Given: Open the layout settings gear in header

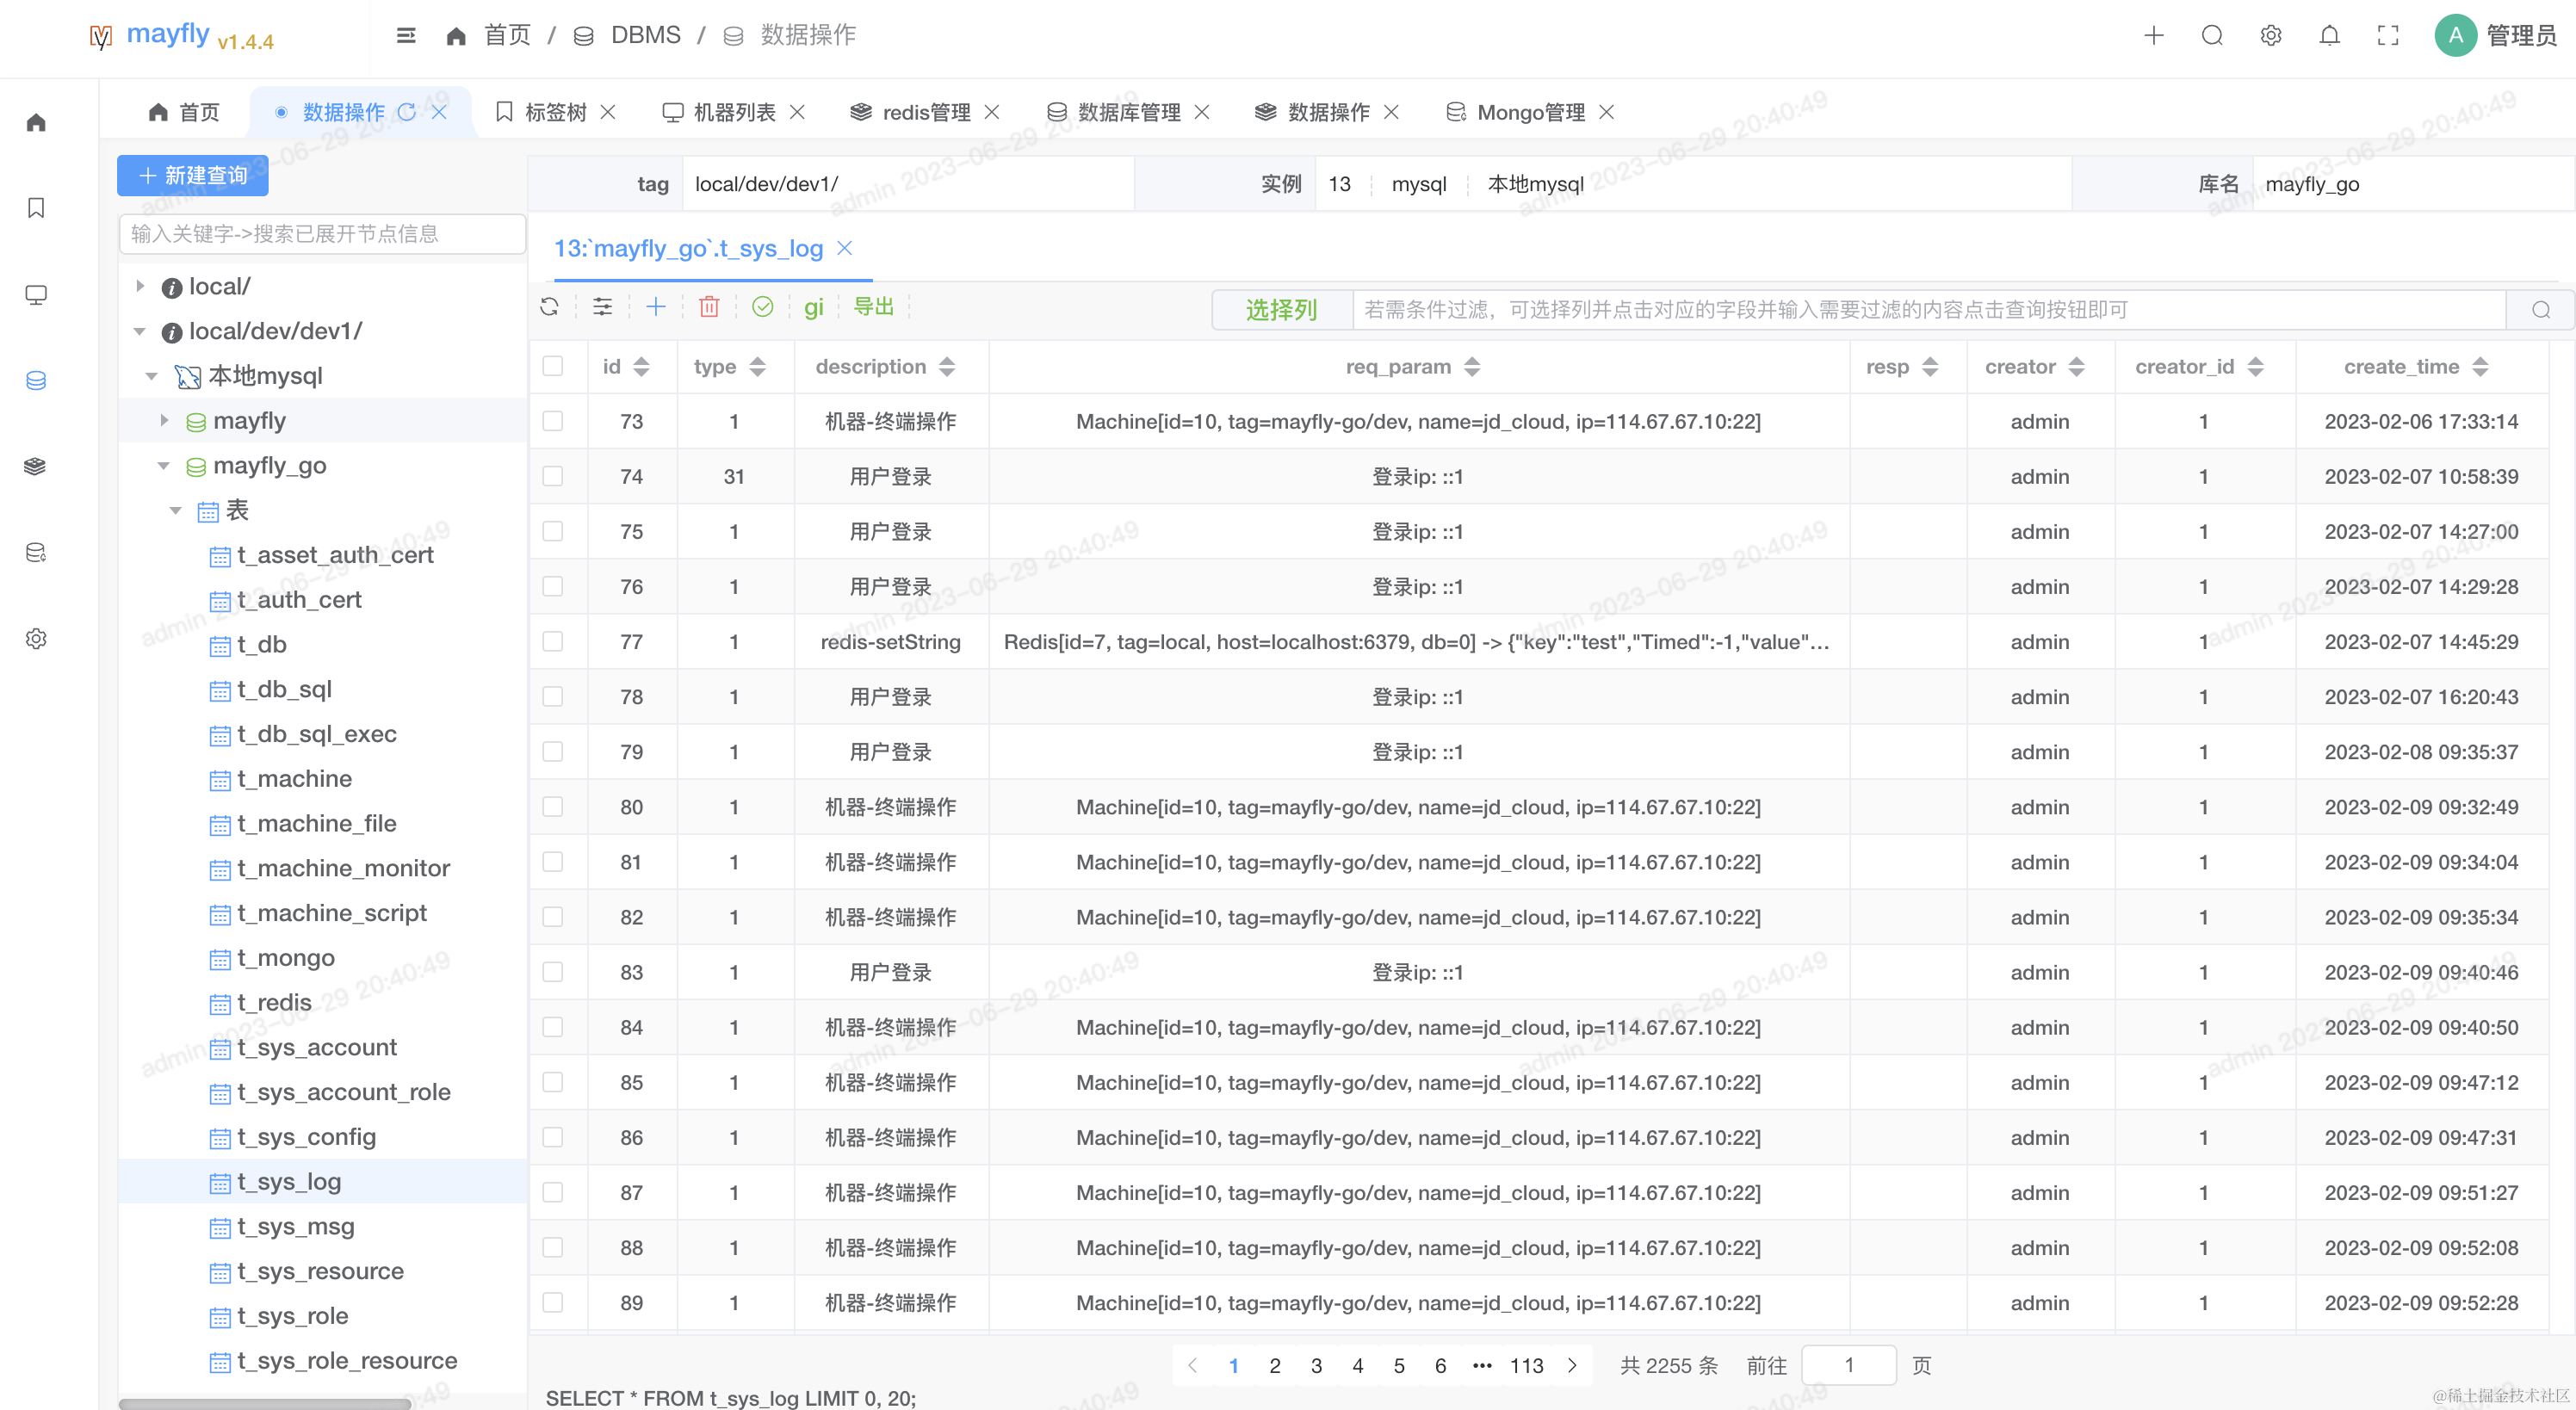Looking at the screenshot, I should point(2271,36).
